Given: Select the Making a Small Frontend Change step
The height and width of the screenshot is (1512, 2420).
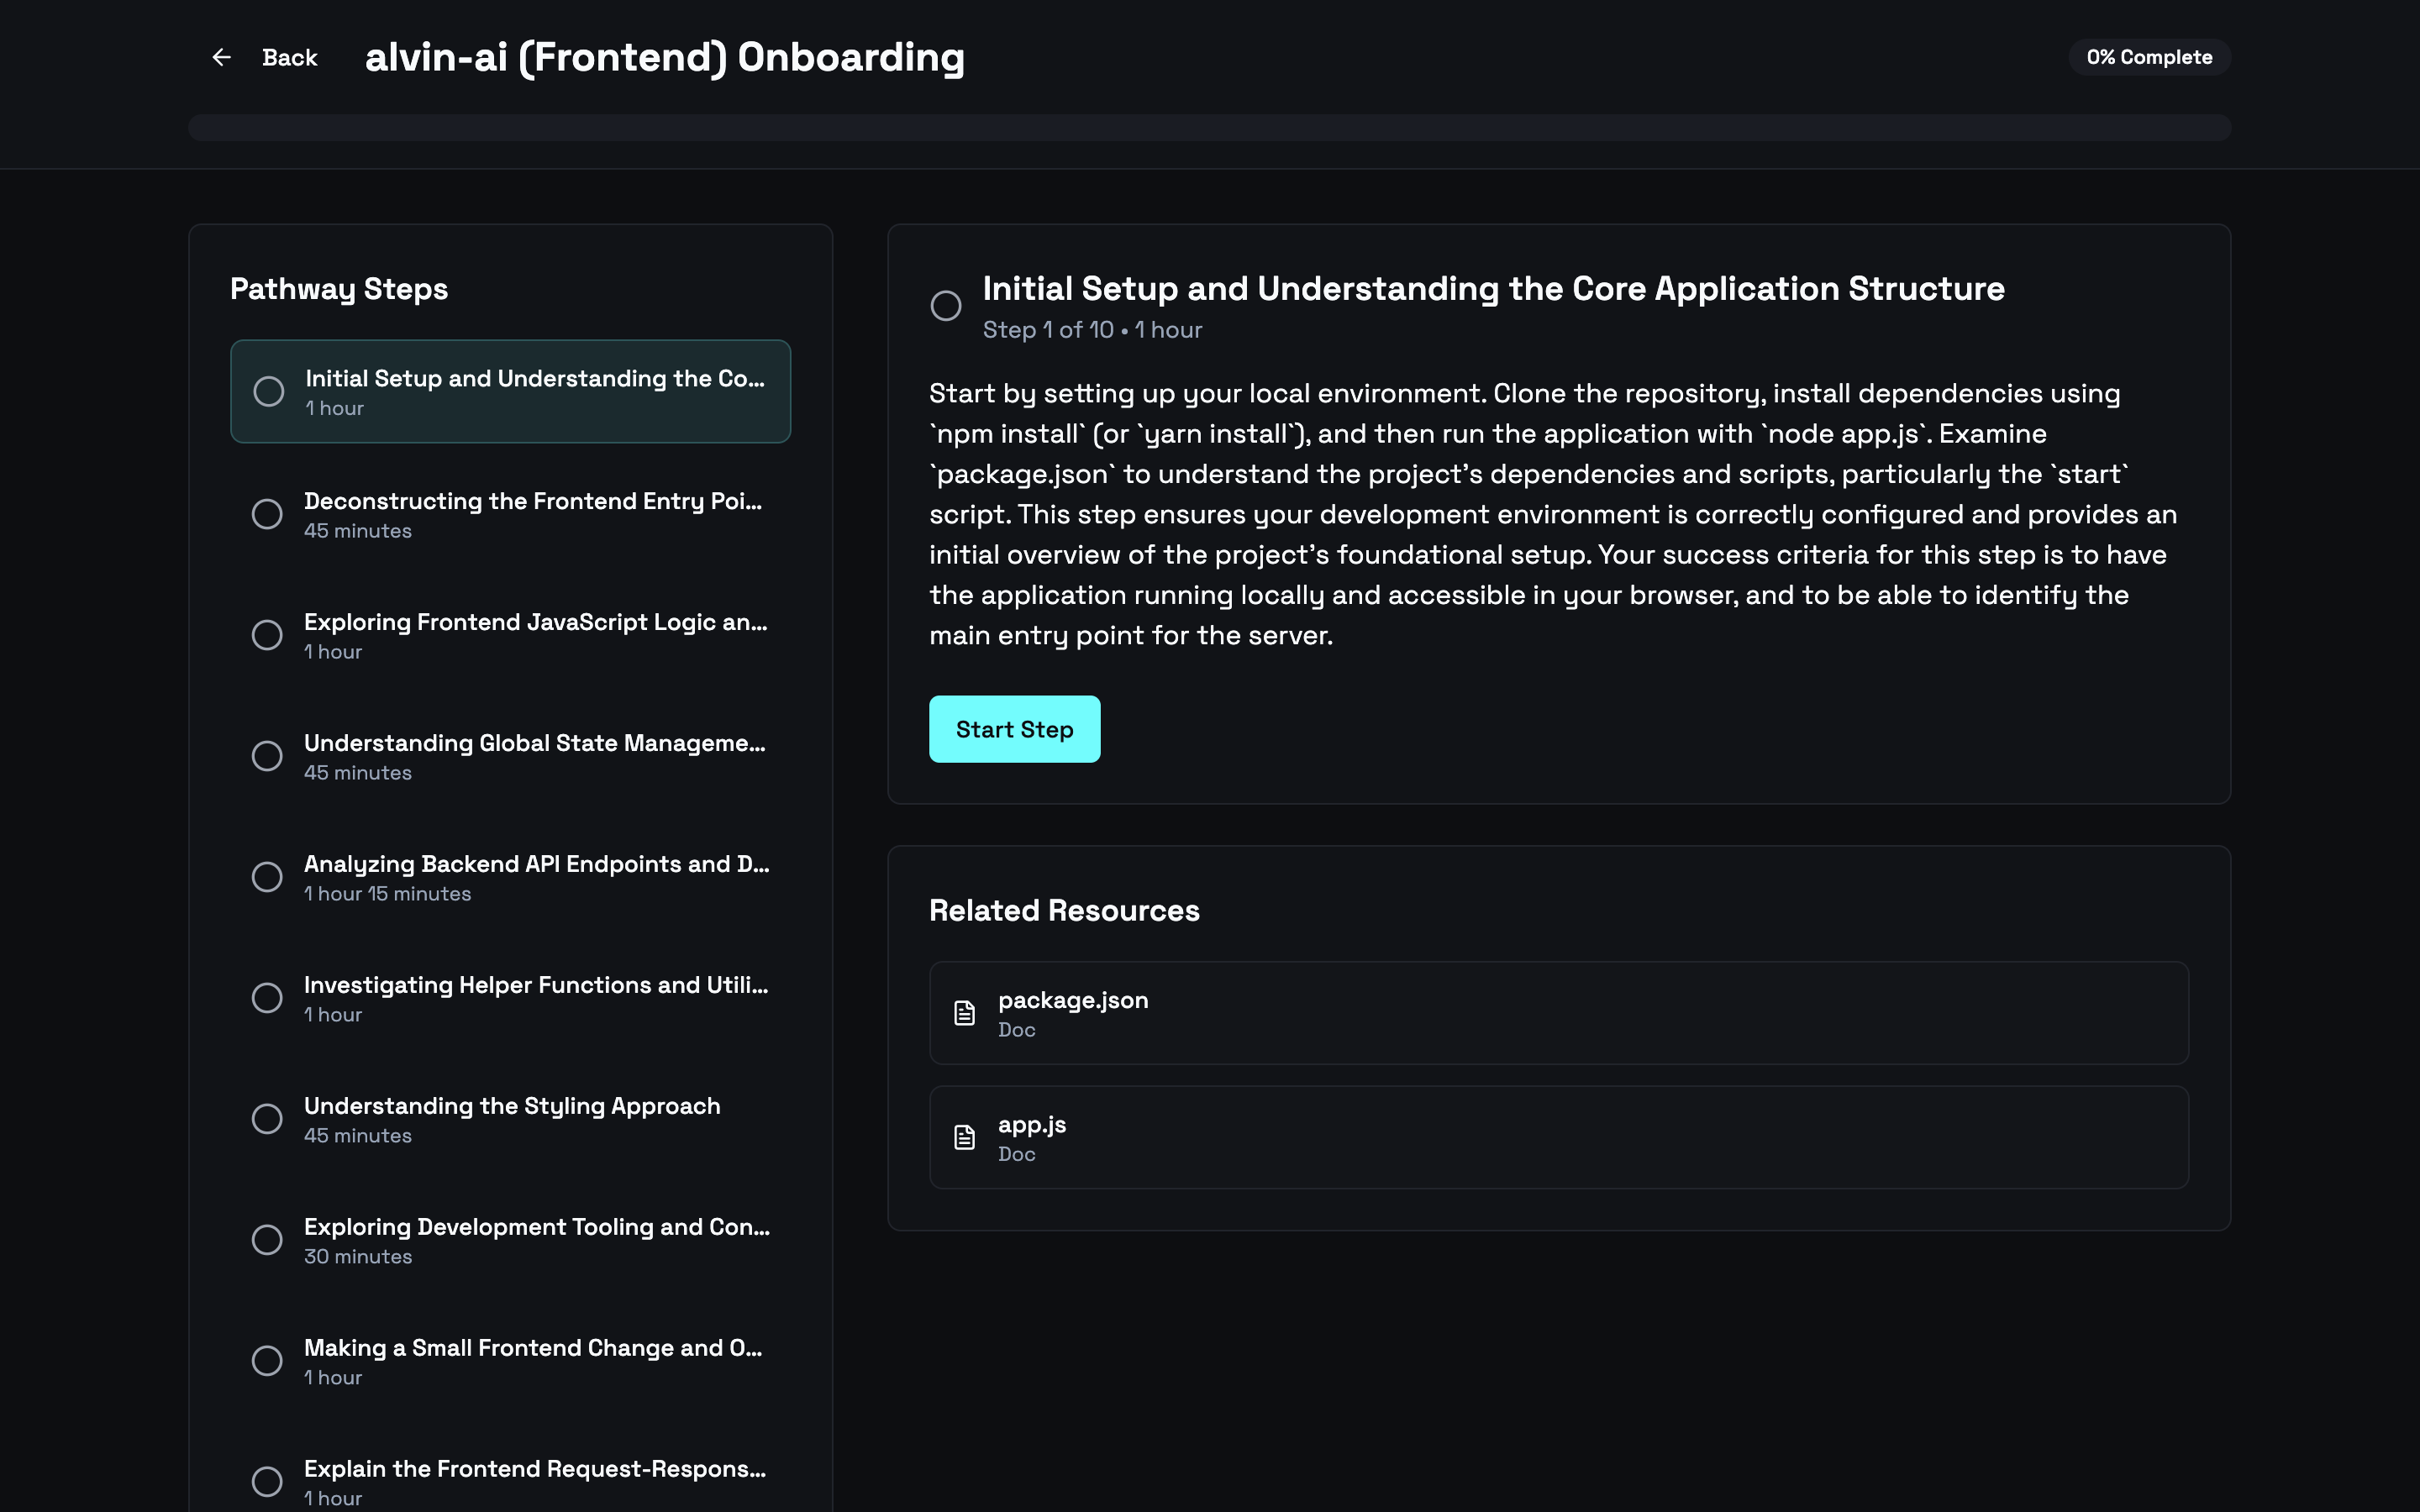Looking at the screenshot, I should [534, 1361].
